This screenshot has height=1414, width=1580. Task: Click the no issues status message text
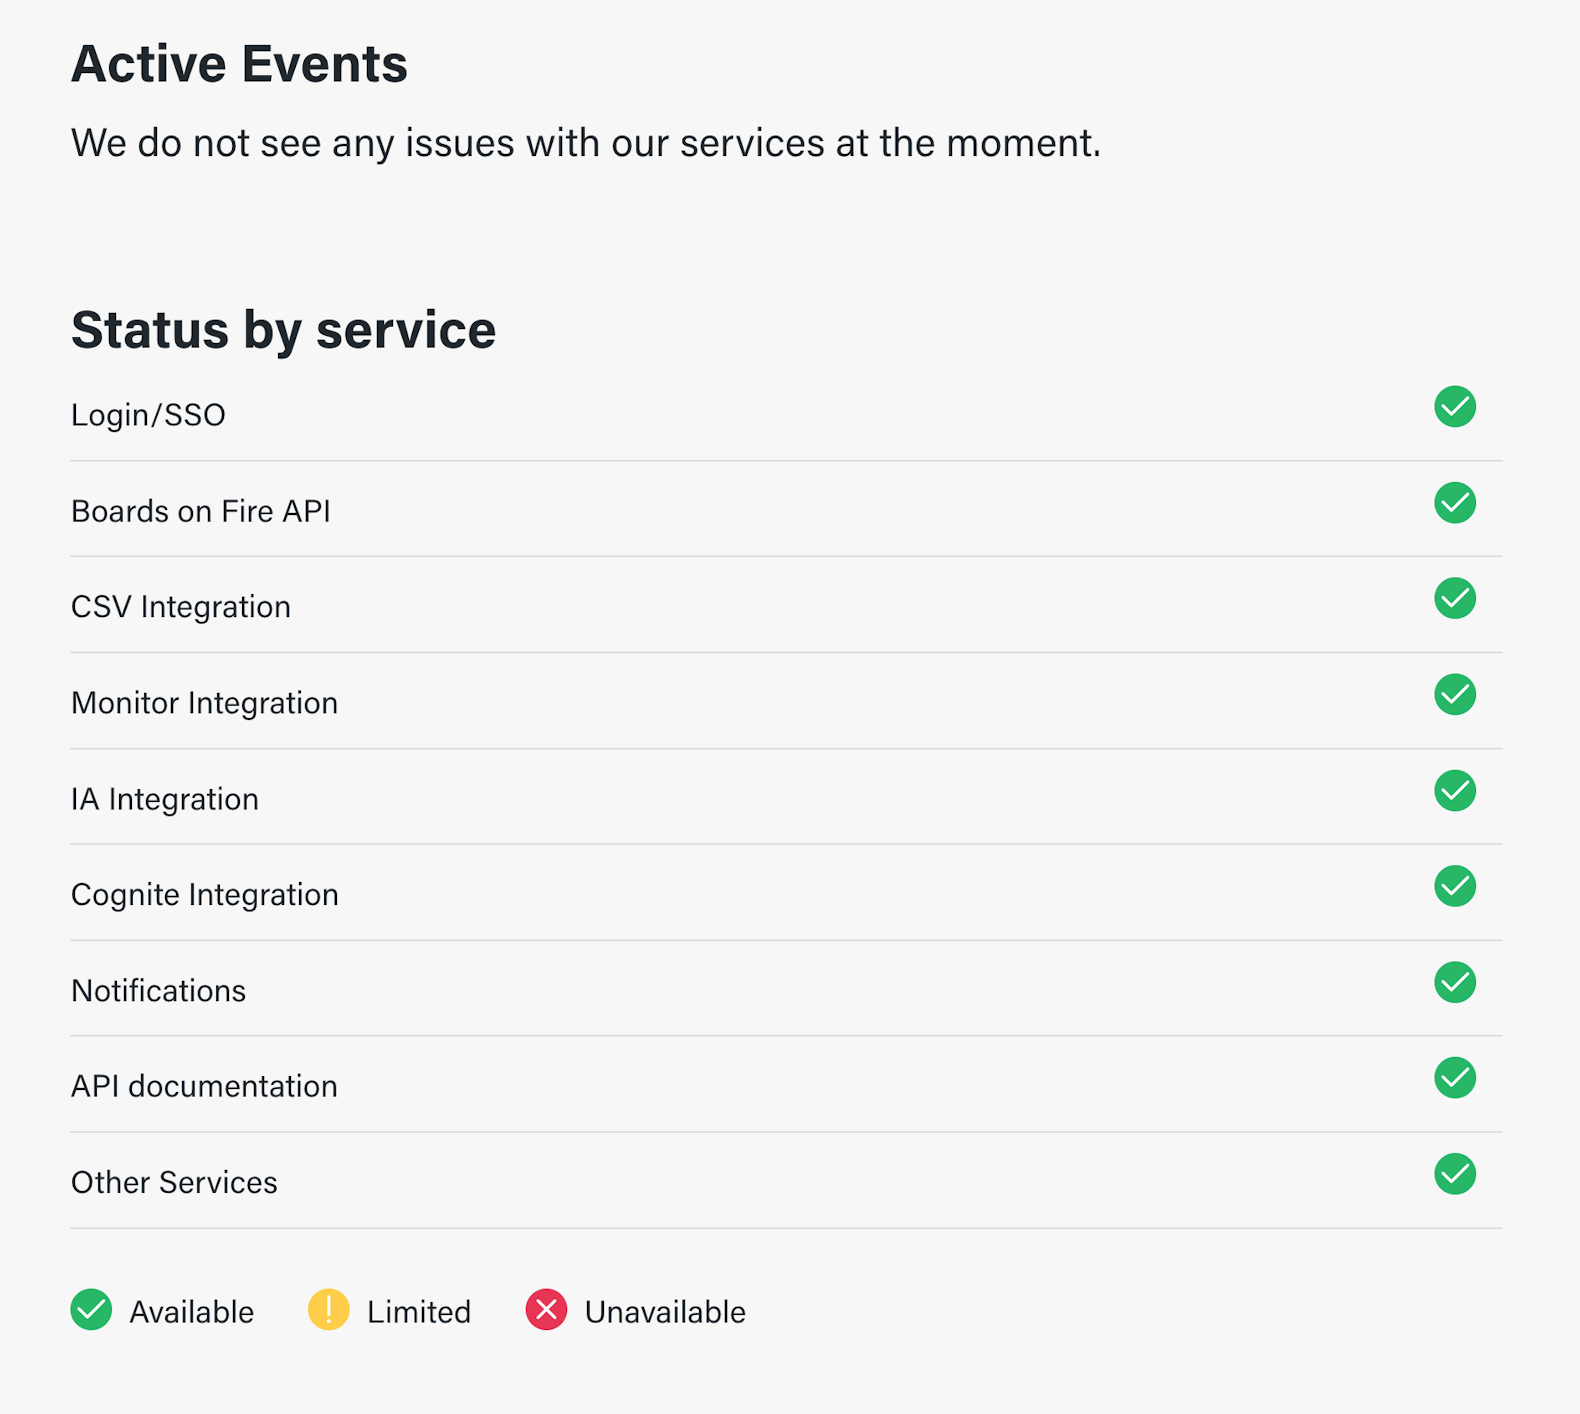tap(585, 143)
